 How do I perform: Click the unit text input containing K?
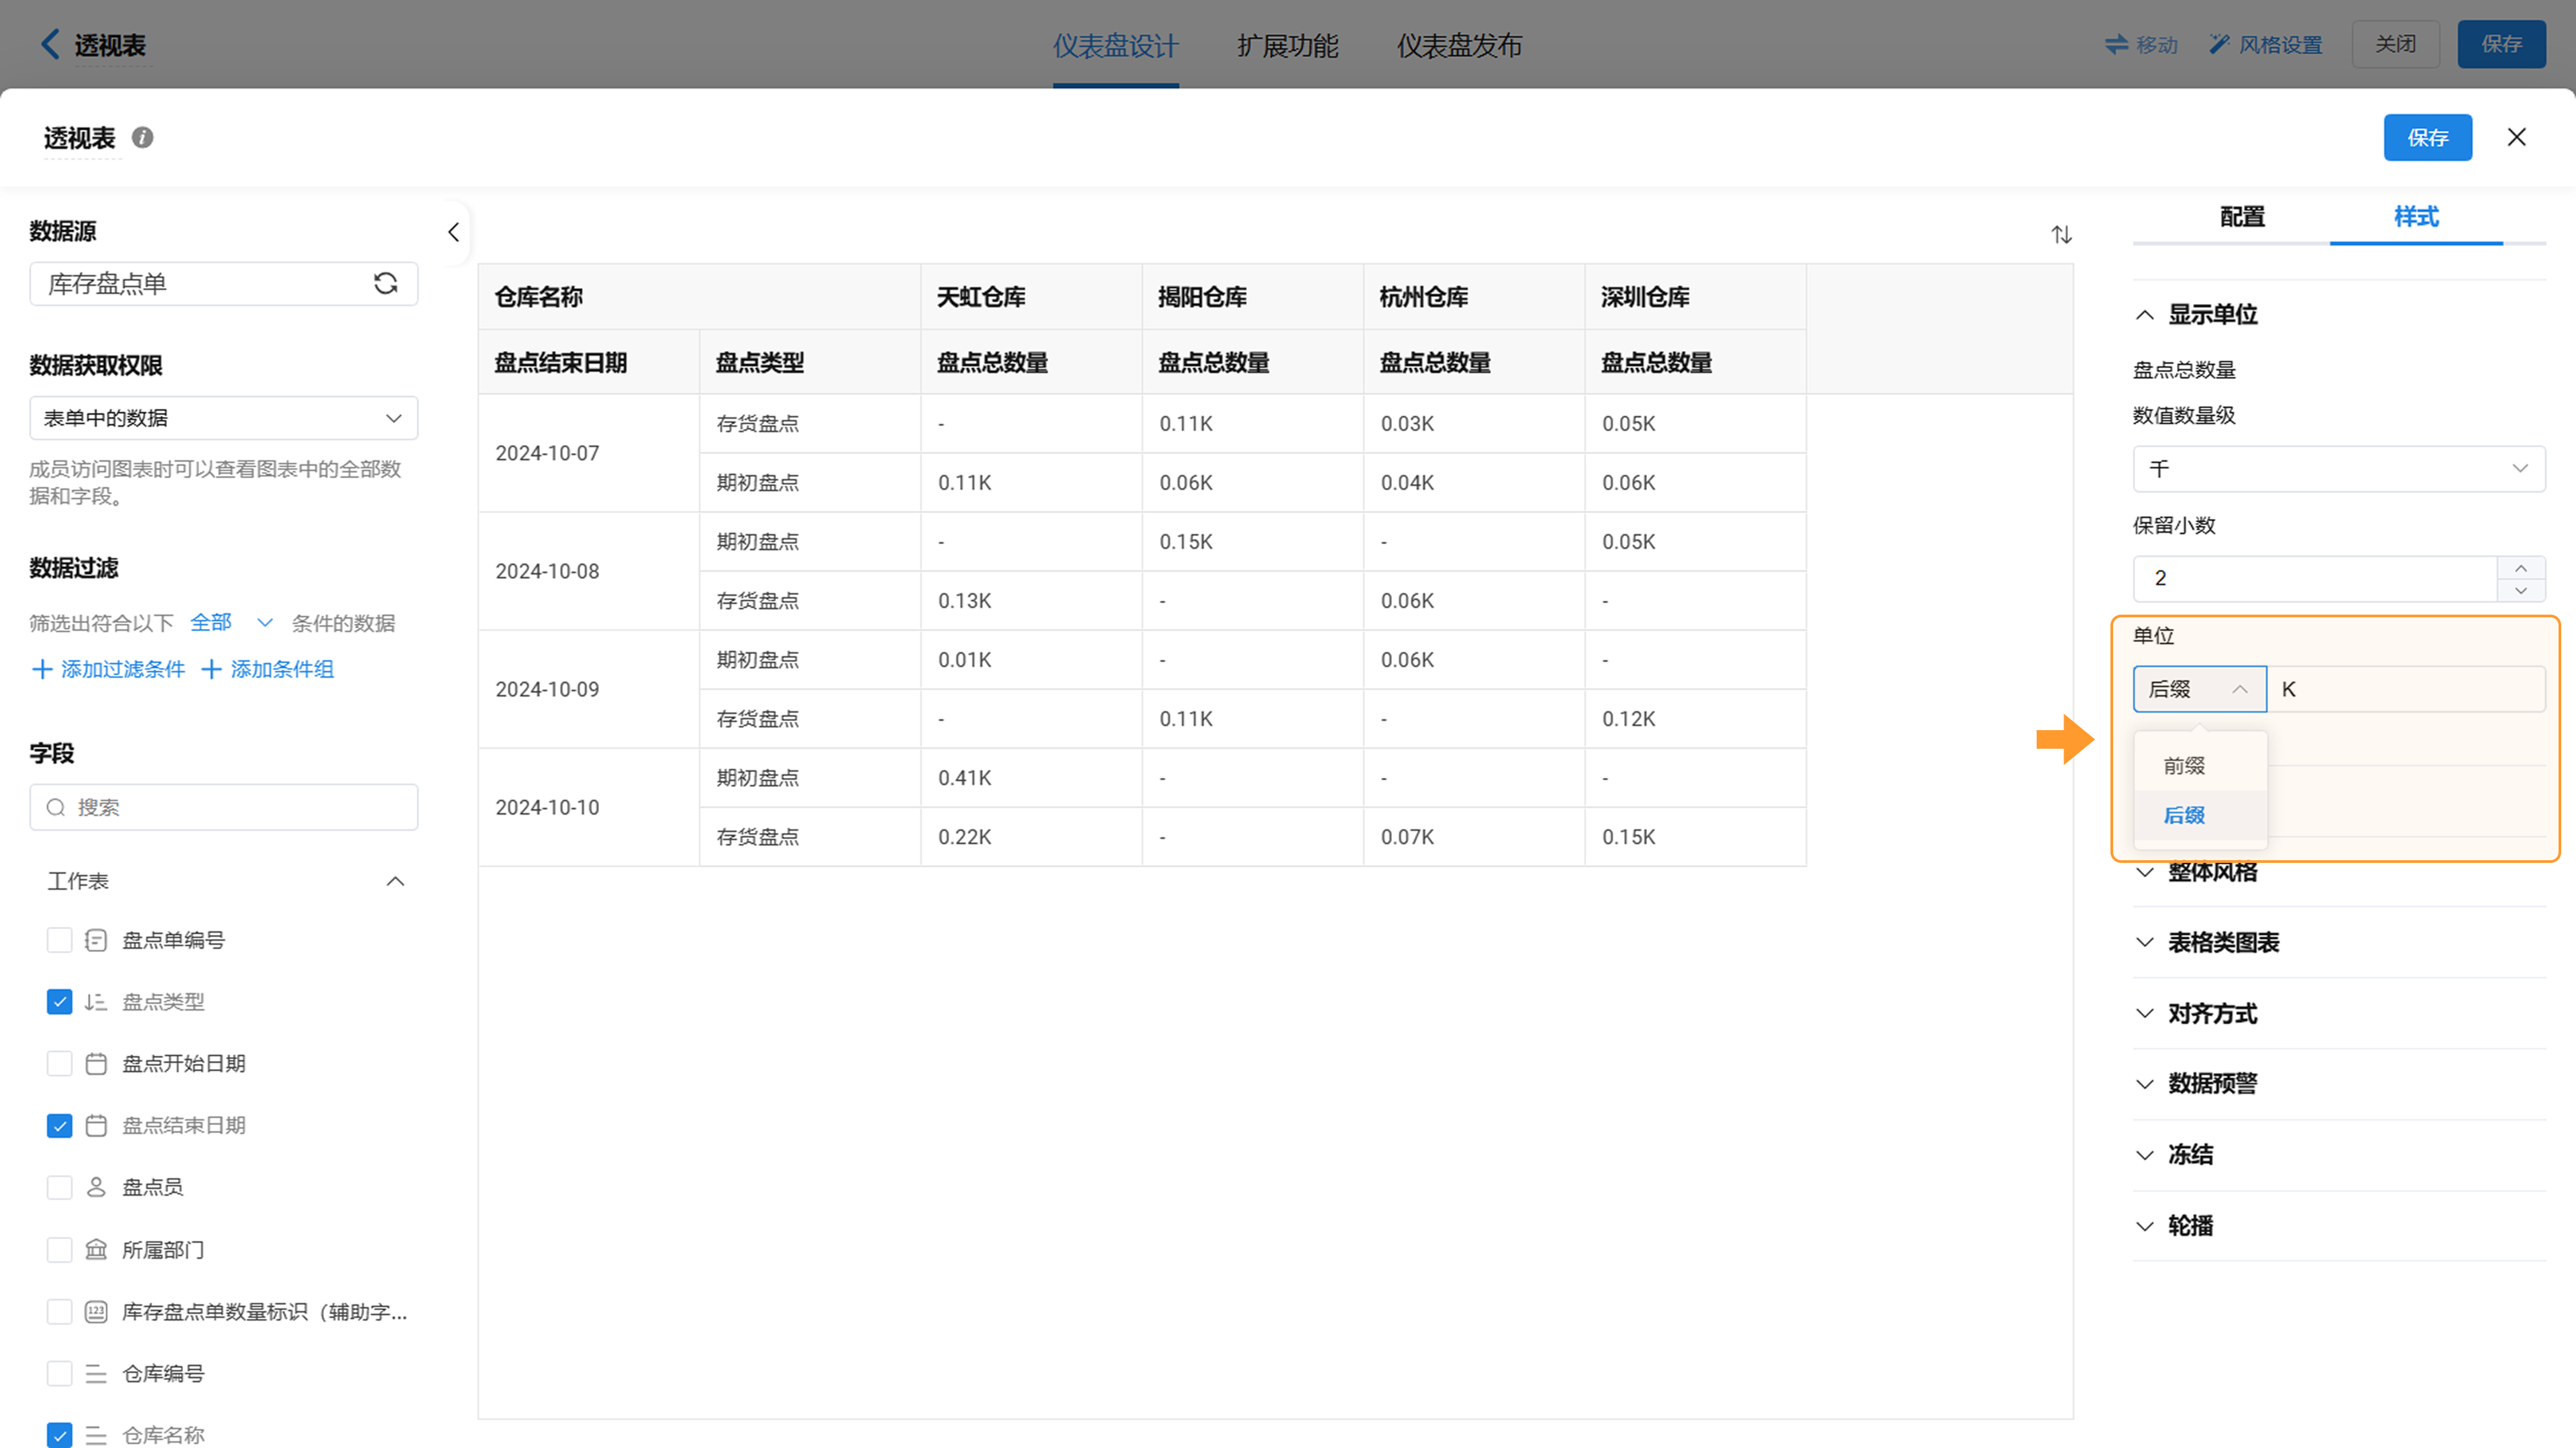coord(2406,689)
